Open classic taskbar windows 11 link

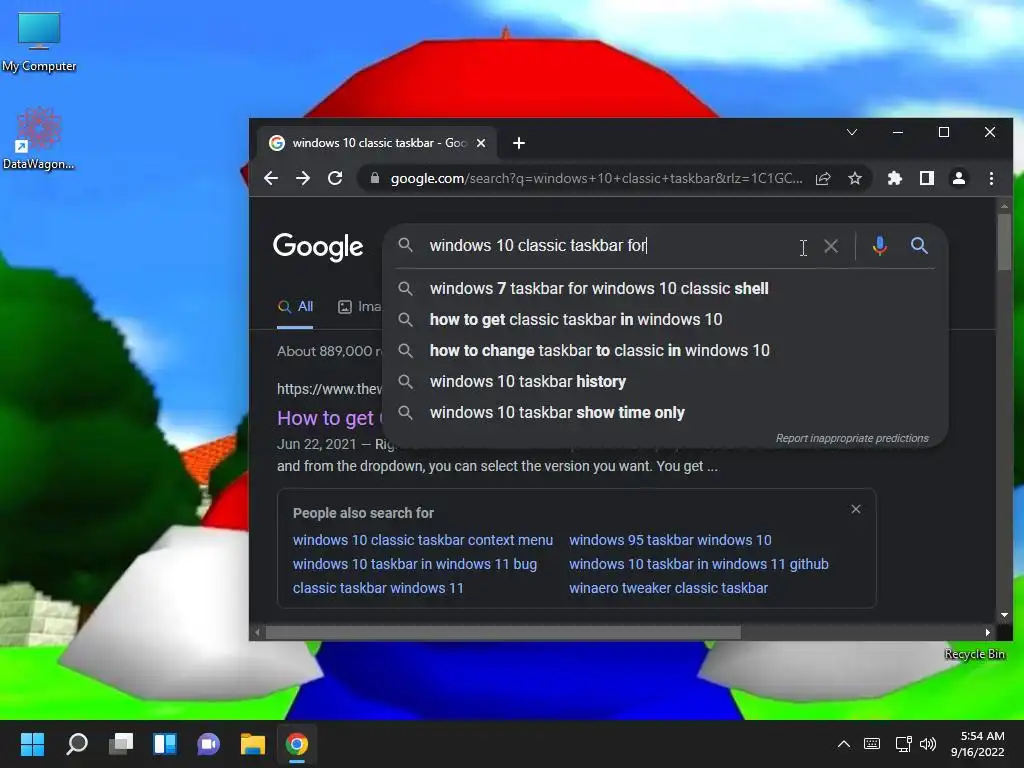378,588
